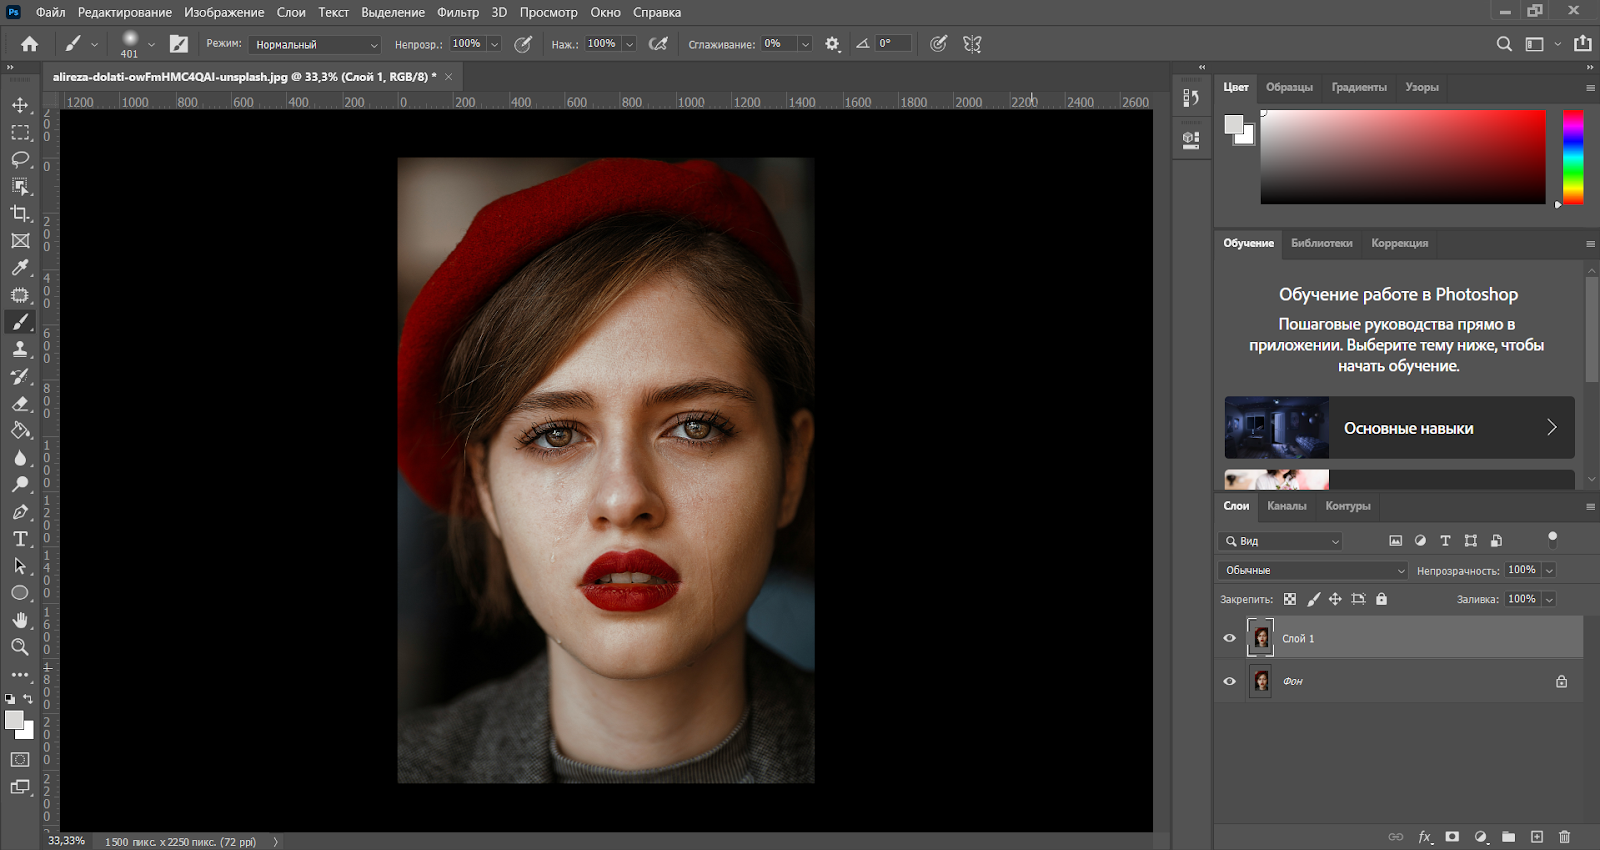This screenshot has height=850, width=1600.
Task: Toggle the layer filter on/off switch
Action: [x=1552, y=539]
